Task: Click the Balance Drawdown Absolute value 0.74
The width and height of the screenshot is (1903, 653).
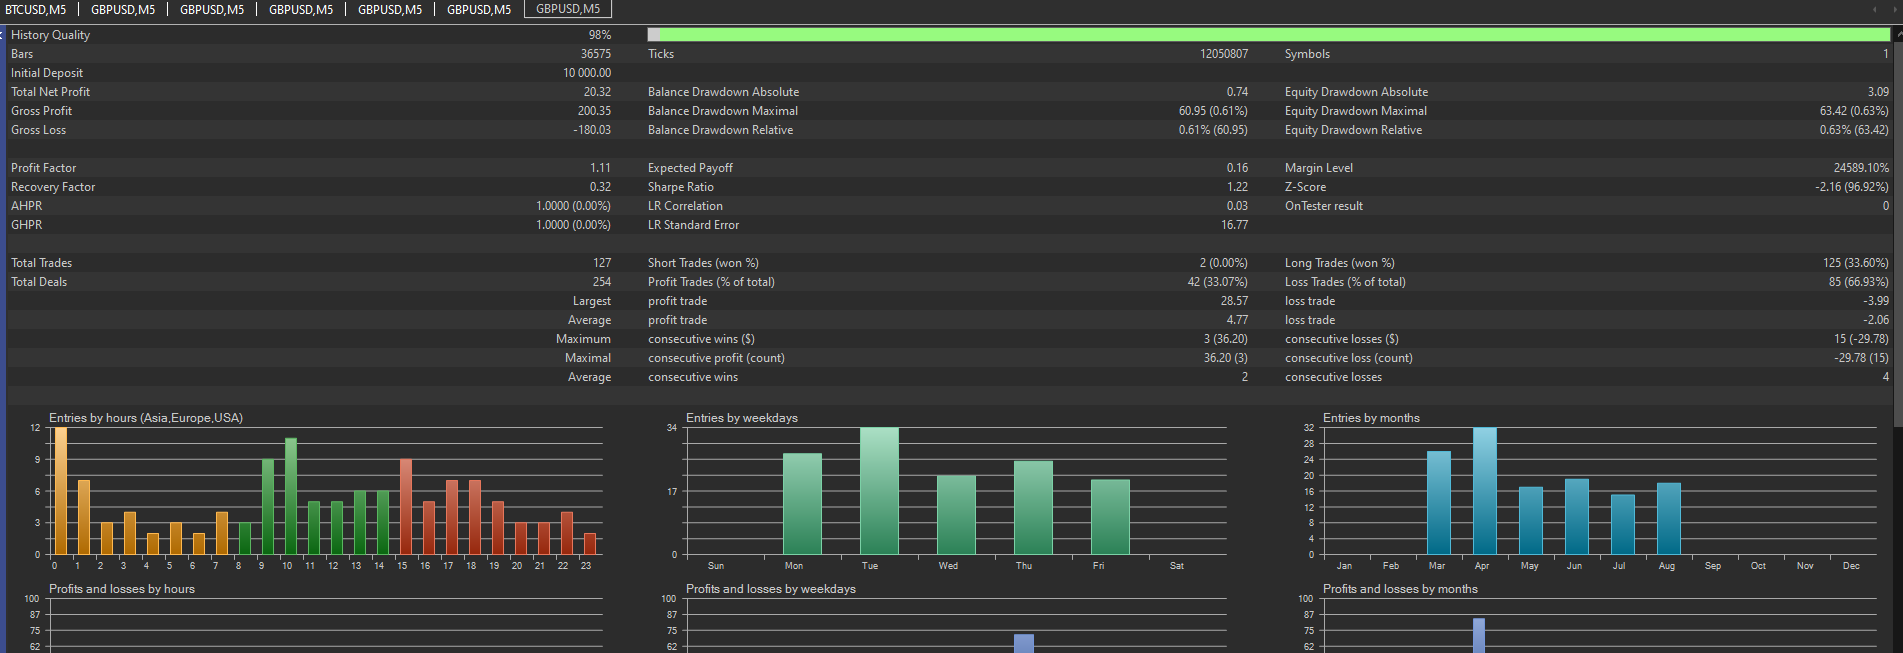Action: click(x=1237, y=92)
